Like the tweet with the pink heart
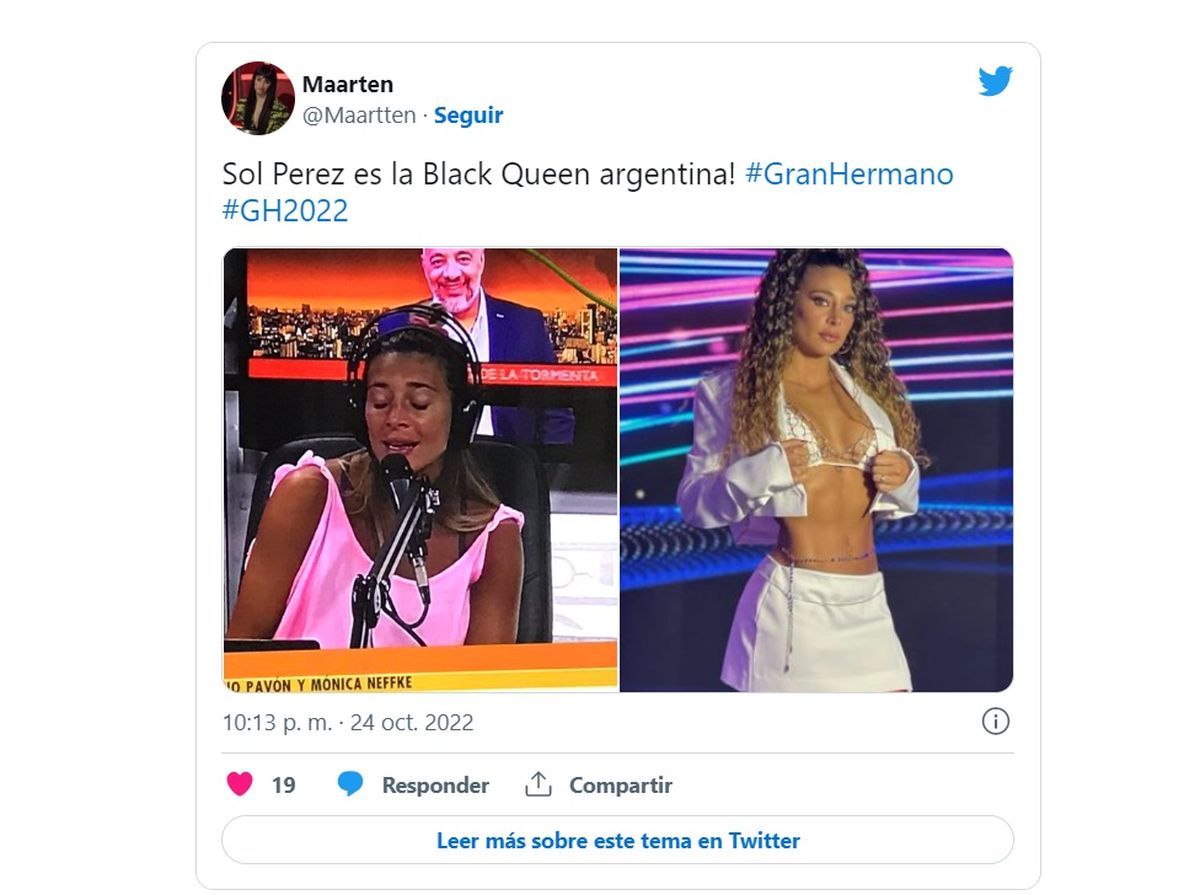1200x895 pixels. 240,785
